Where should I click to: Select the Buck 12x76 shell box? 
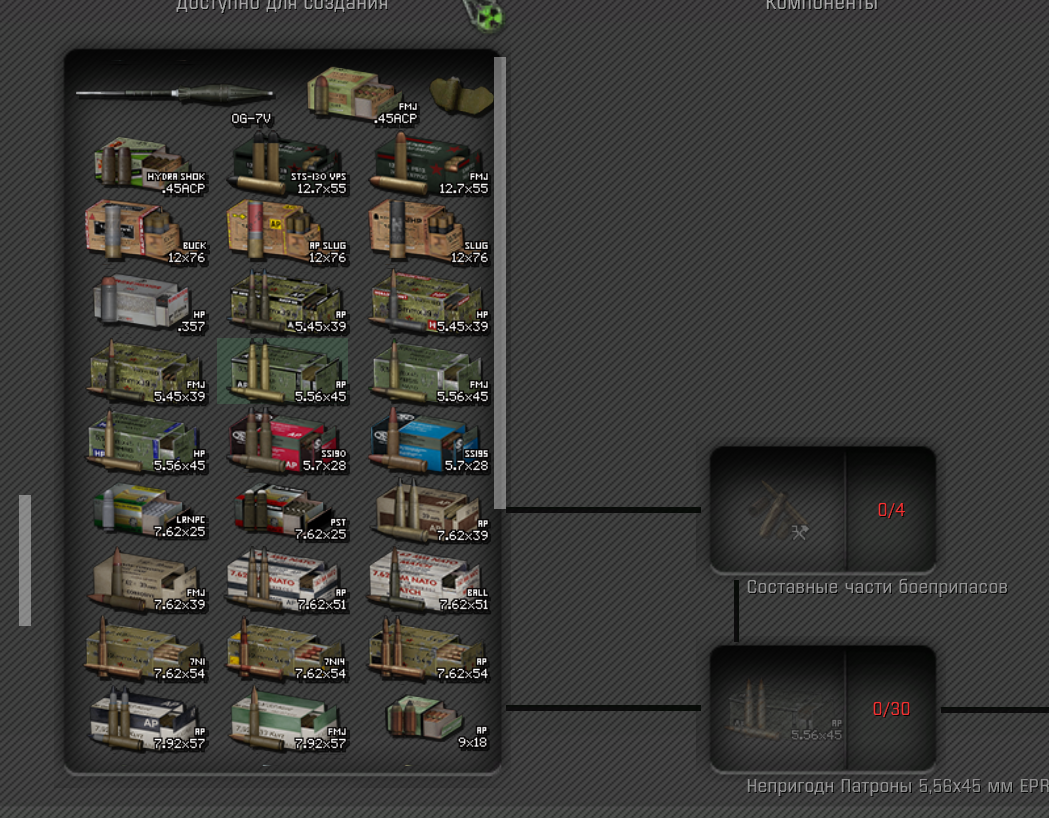(147, 231)
